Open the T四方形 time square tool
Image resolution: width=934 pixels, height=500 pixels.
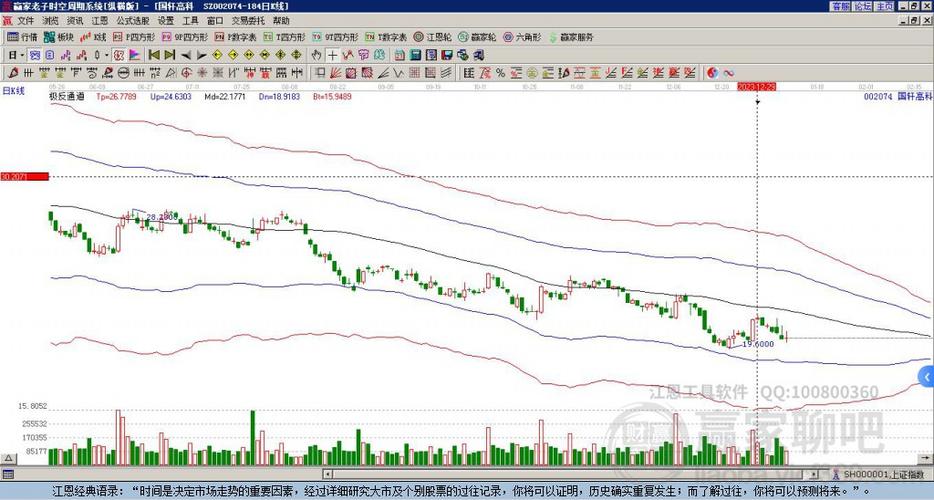tap(284, 37)
